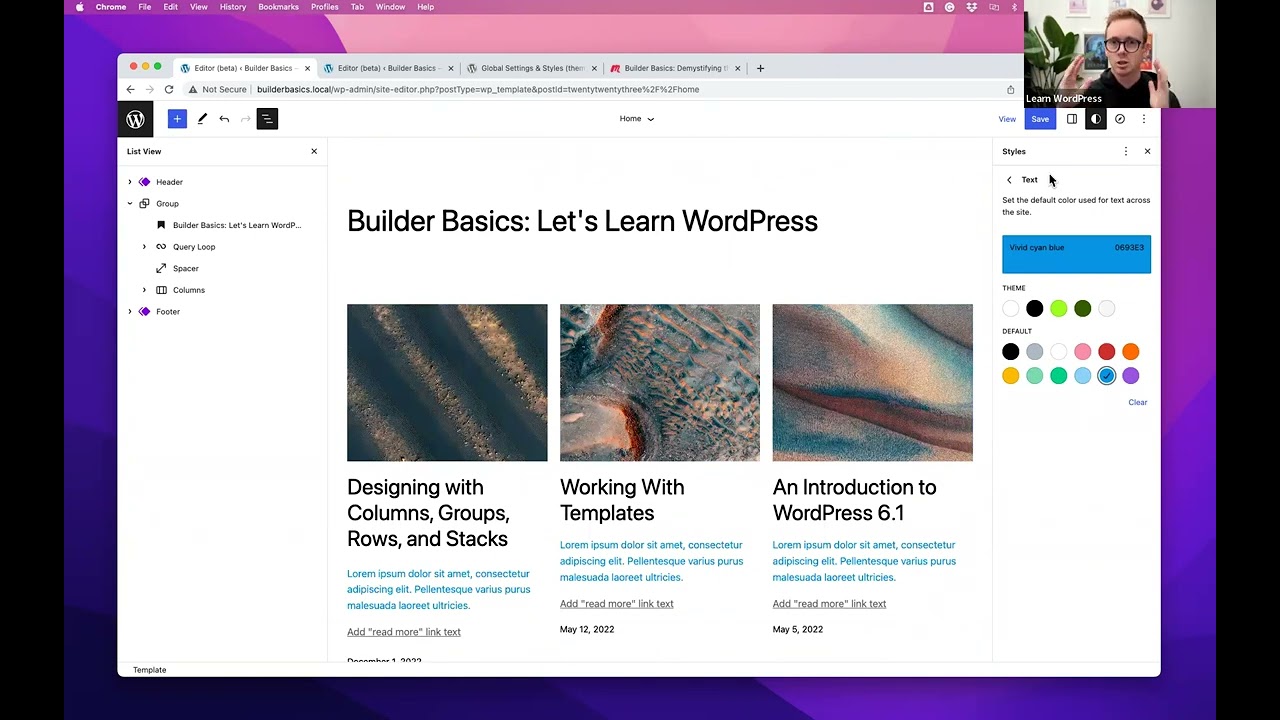Viewport: 1280px width, 720px height.
Task: Open the Styles panel more options menu
Action: click(1126, 151)
